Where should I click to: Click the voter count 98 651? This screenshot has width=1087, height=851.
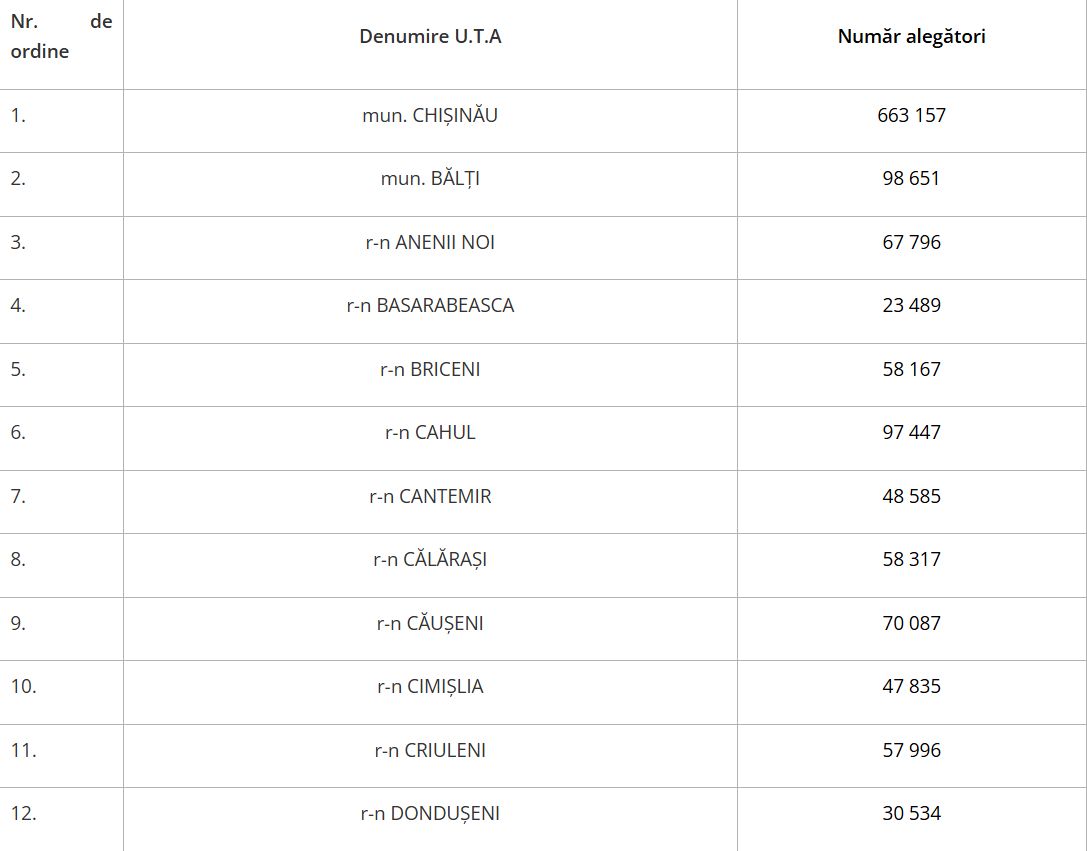tap(912, 179)
